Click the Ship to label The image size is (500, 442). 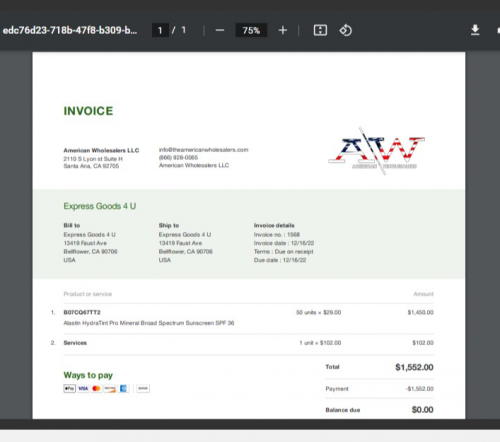pos(169,225)
